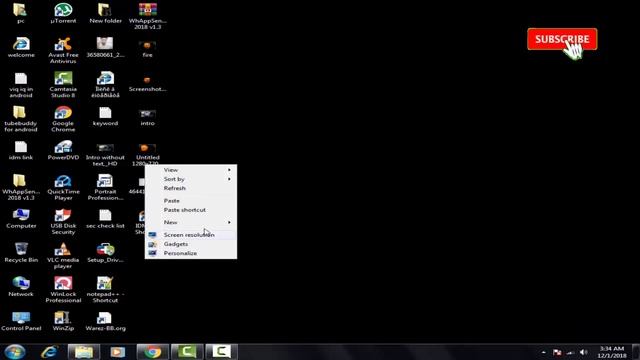Select the 'Intro without text_HD' file
640x360 pixels.
(x=105, y=154)
